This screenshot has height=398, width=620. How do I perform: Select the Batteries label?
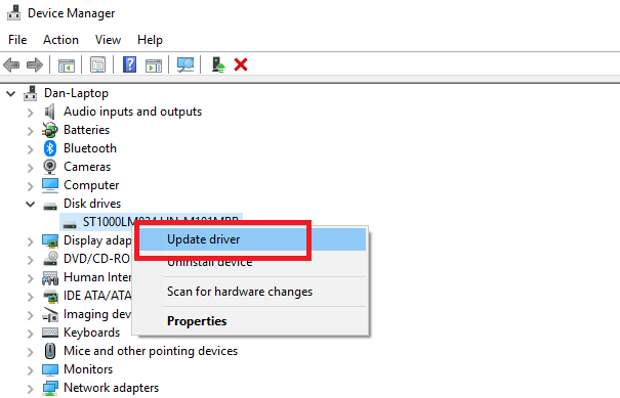87,130
